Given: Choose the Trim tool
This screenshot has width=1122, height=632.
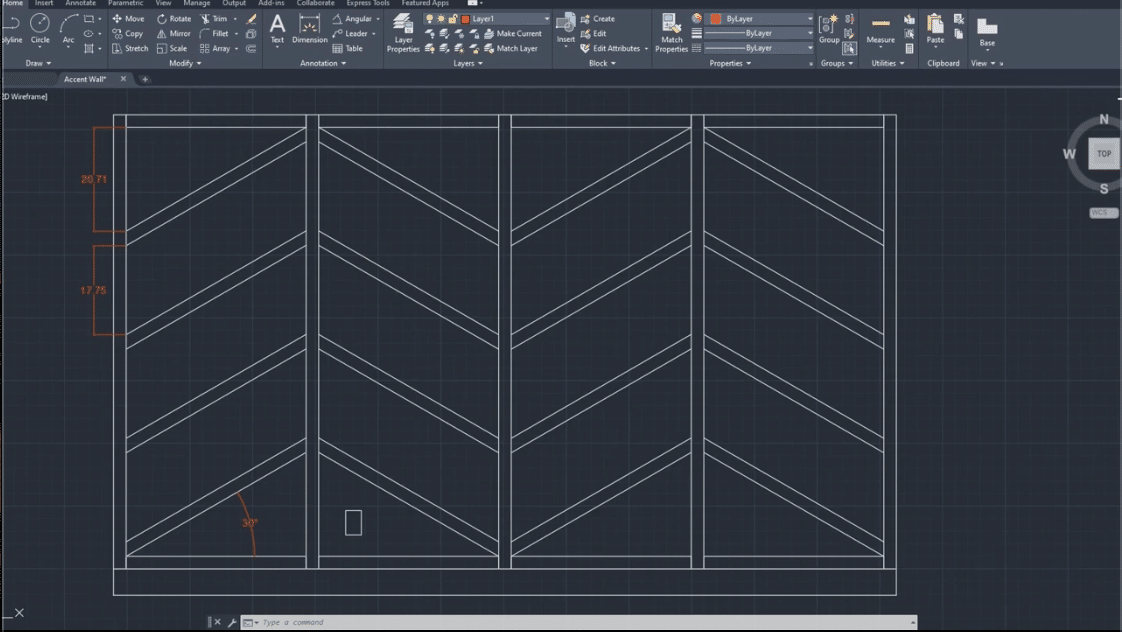Looking at the screenshot, I should (213, 18).
